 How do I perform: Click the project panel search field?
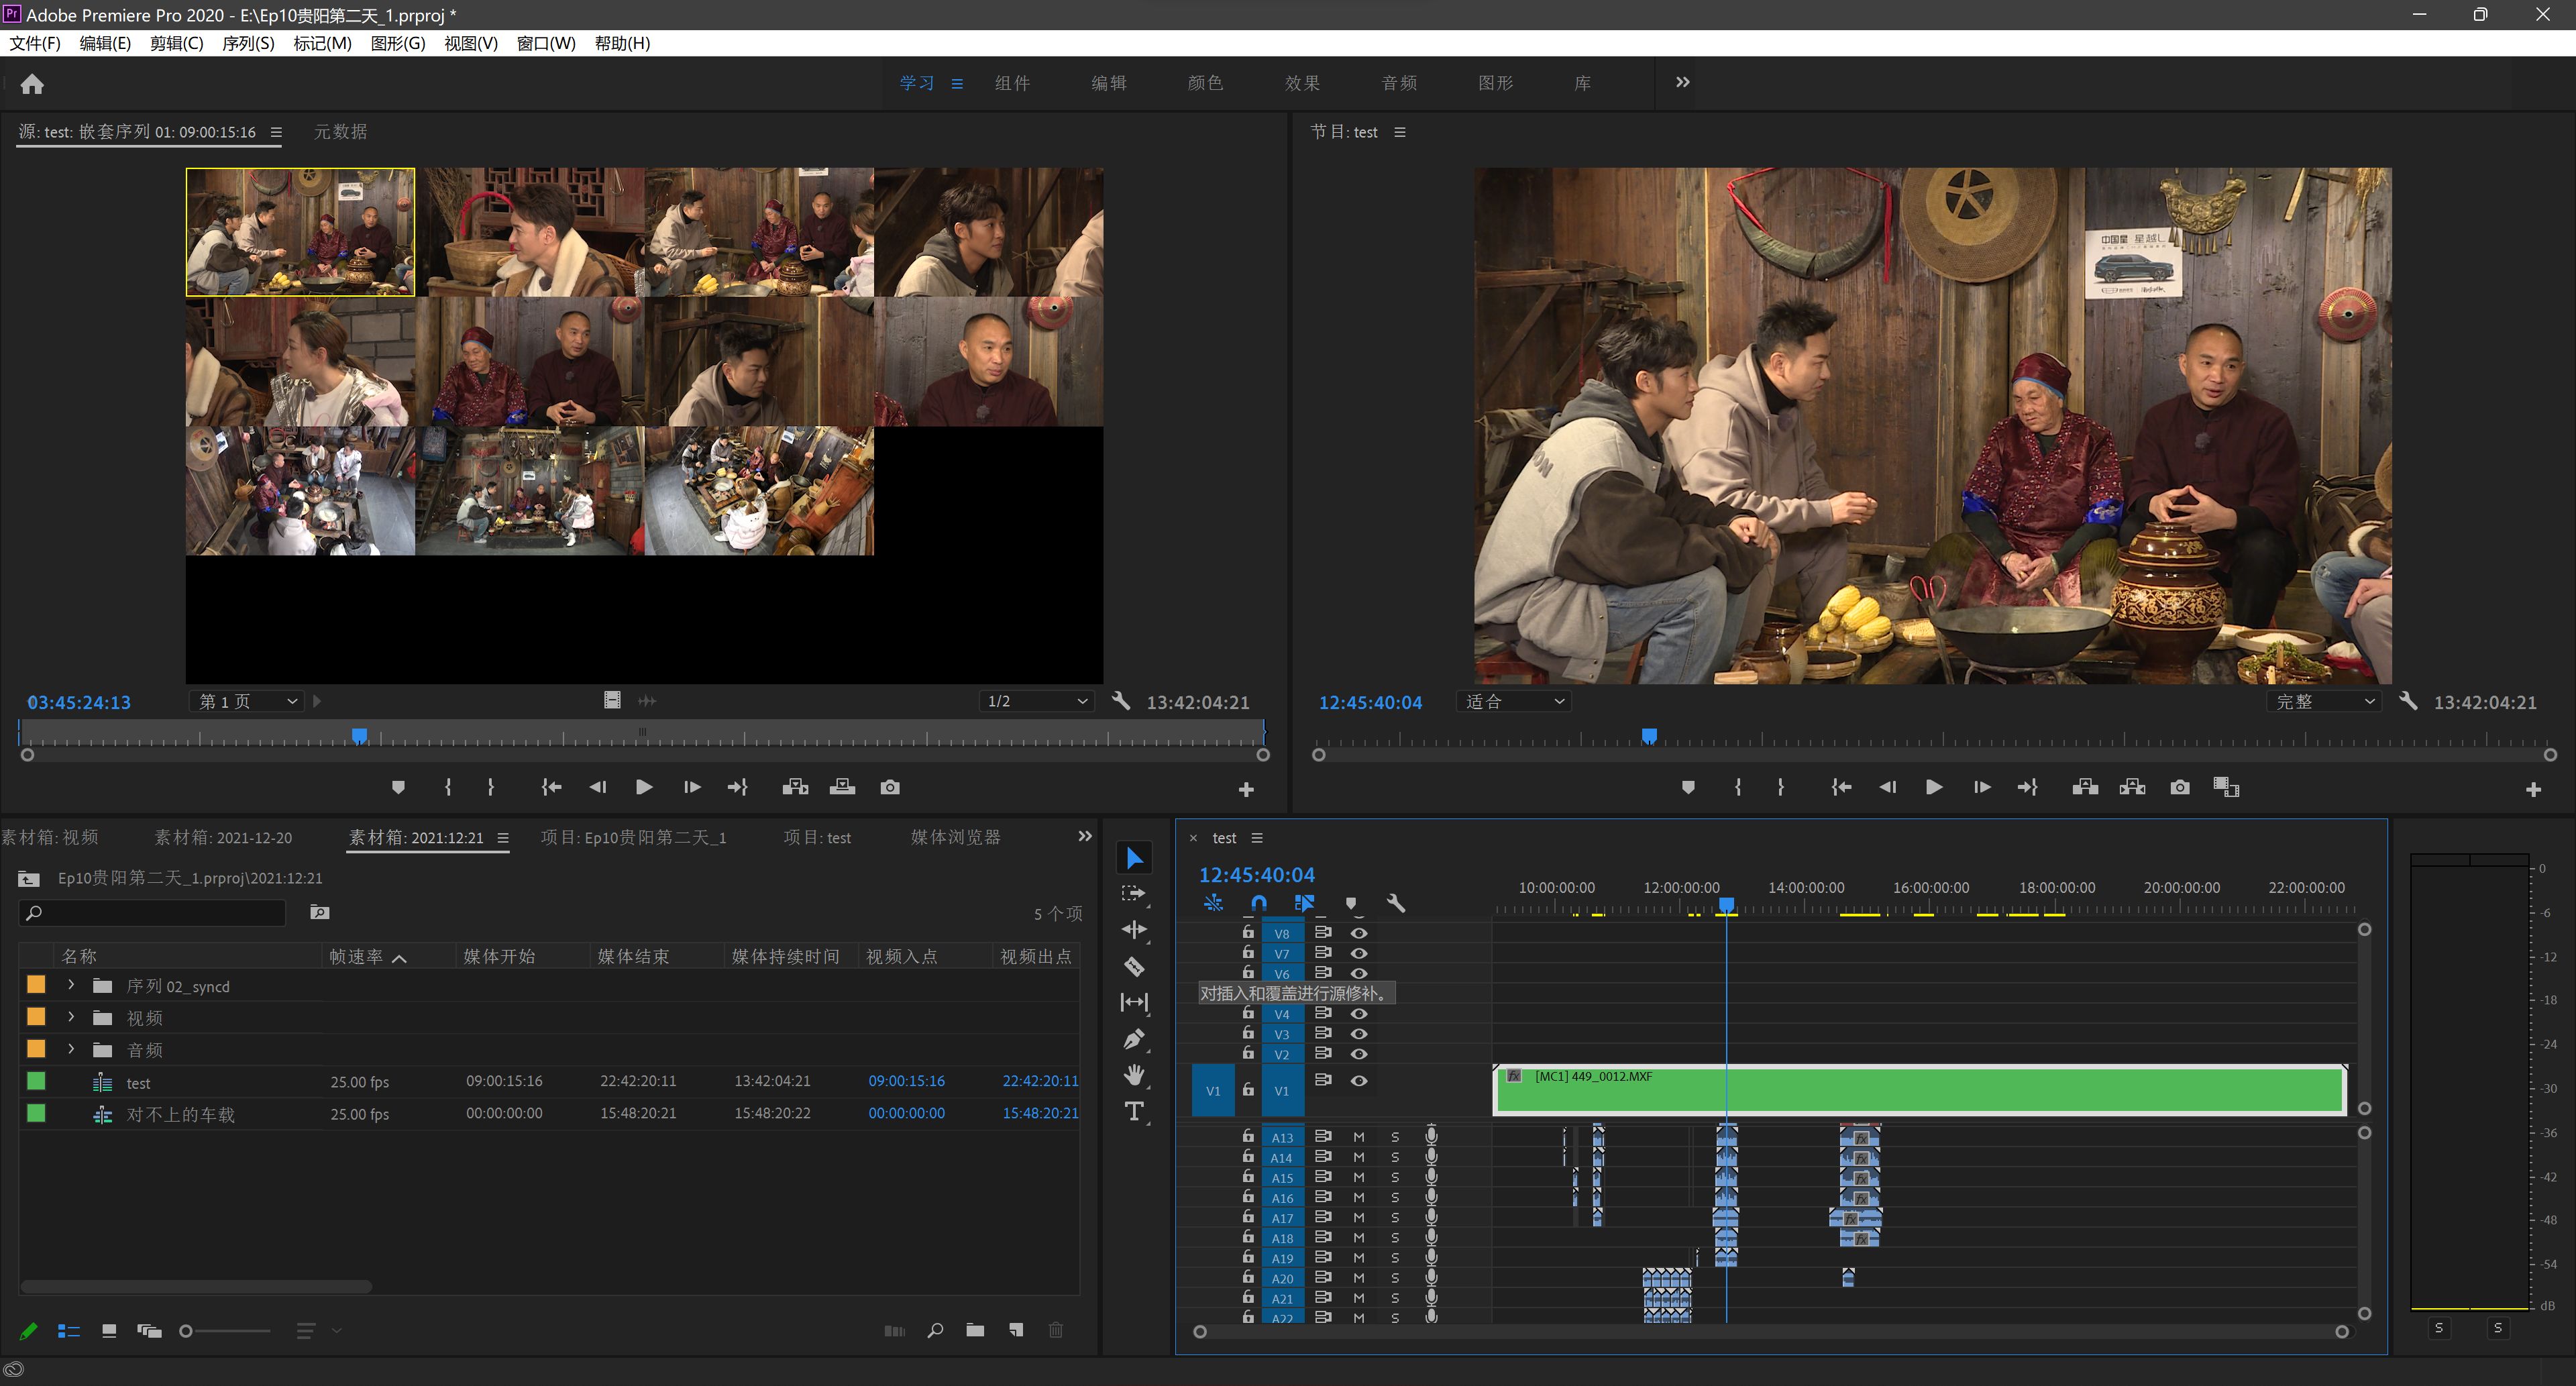(x=152, y=912)
